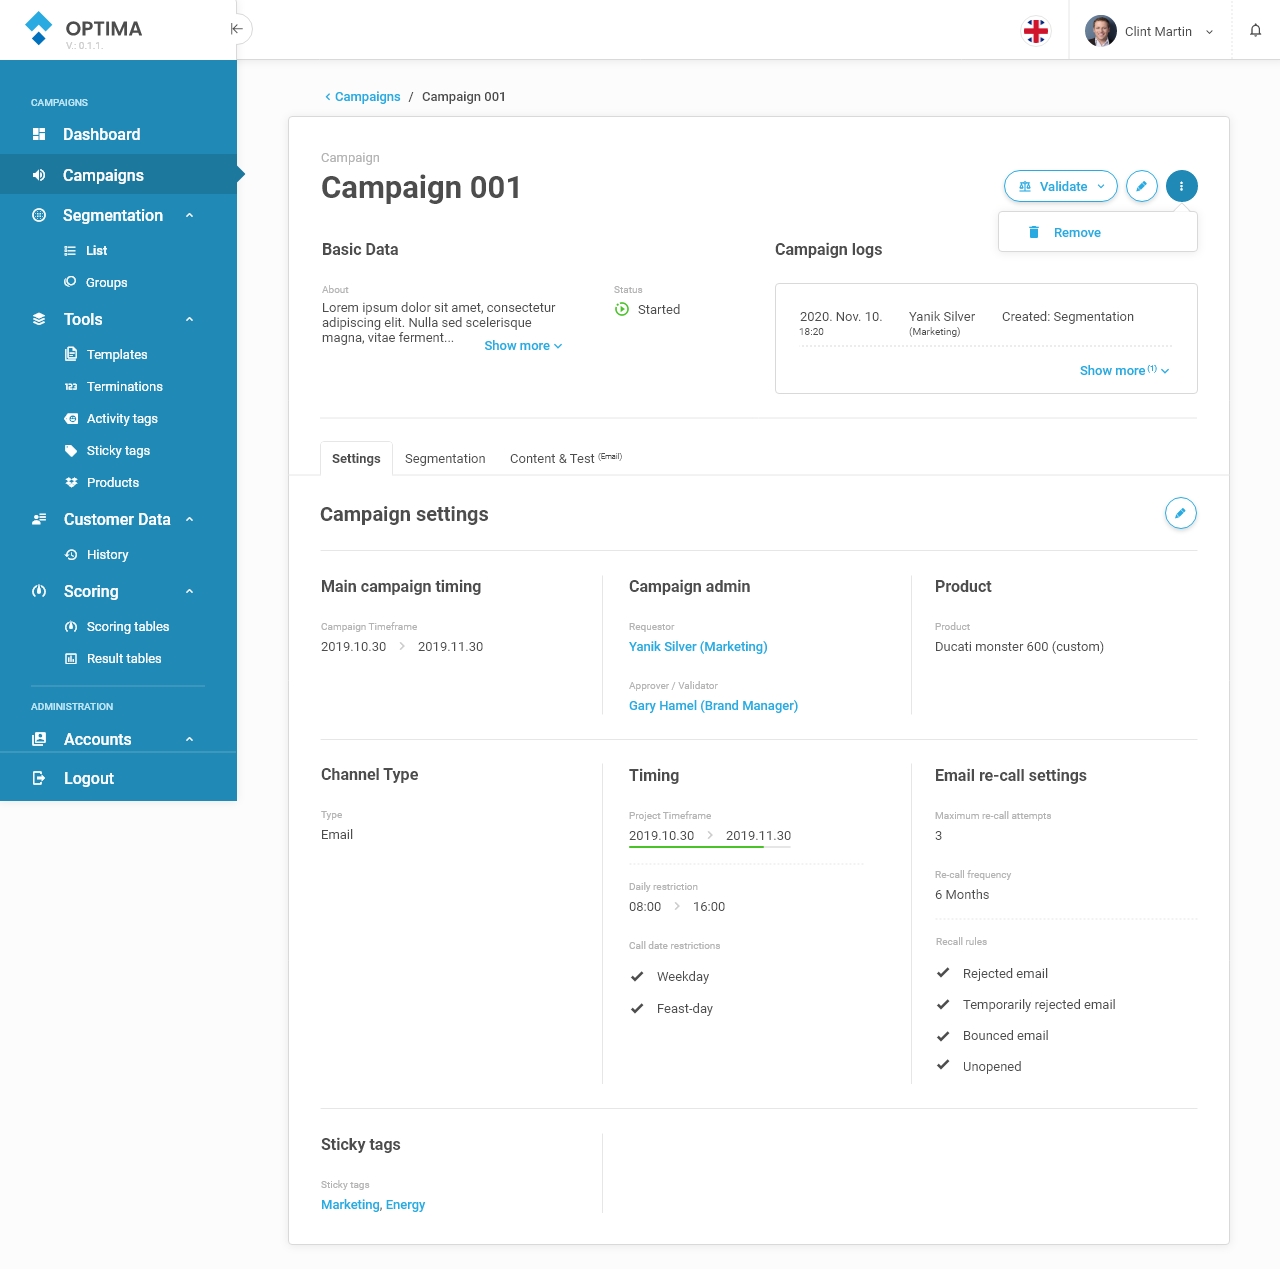Click the green Started status icon
This screenshot has width=1280, height=1269.
click(x=622, y=309)
